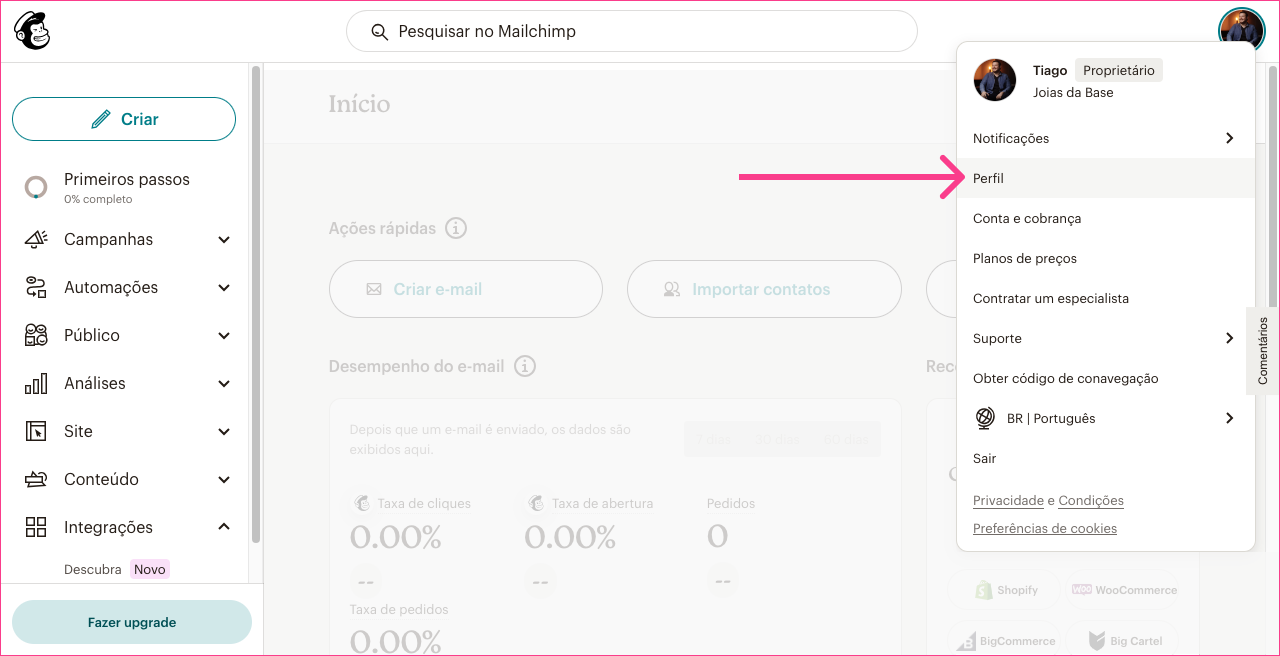Click the Automações workflow icon
The image size is (1280, 656).
point(36,288)
